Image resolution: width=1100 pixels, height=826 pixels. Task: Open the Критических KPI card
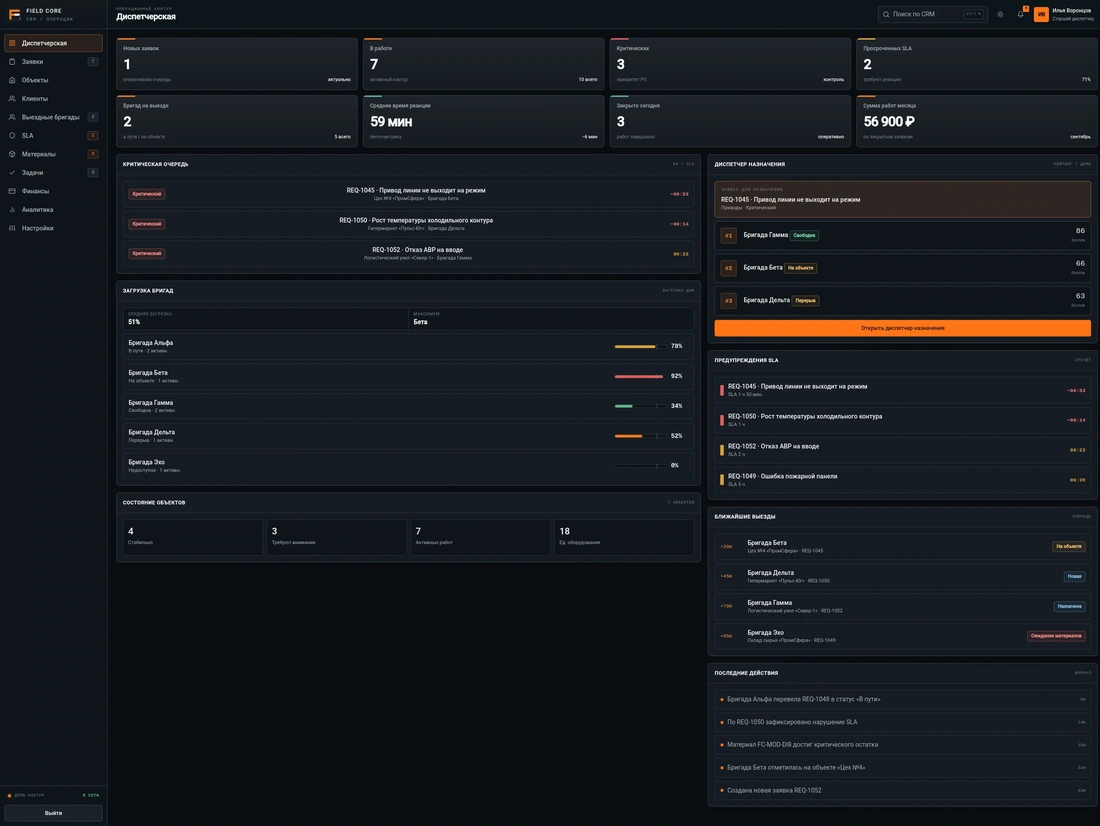point(730,63)
